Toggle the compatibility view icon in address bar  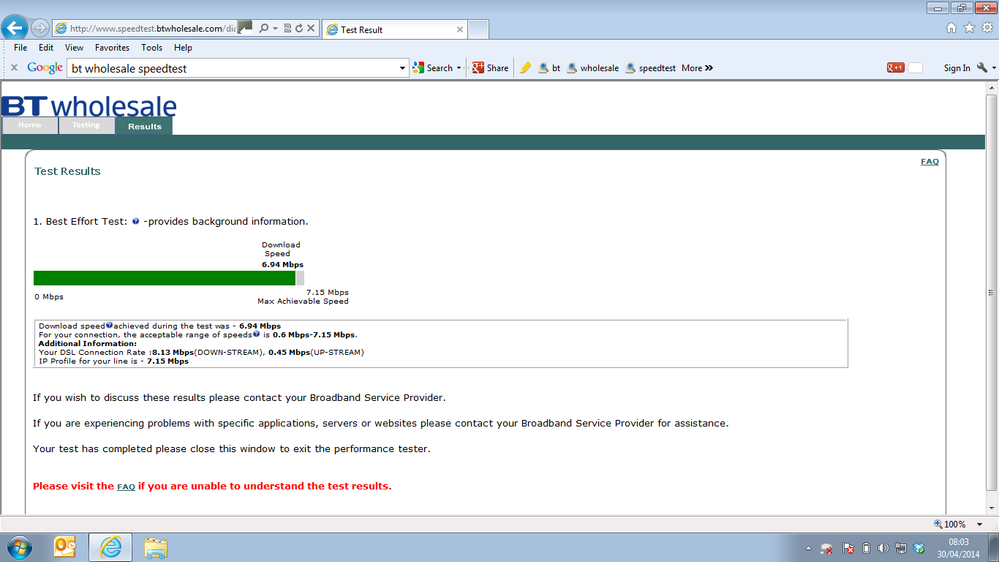click(287, 28)
